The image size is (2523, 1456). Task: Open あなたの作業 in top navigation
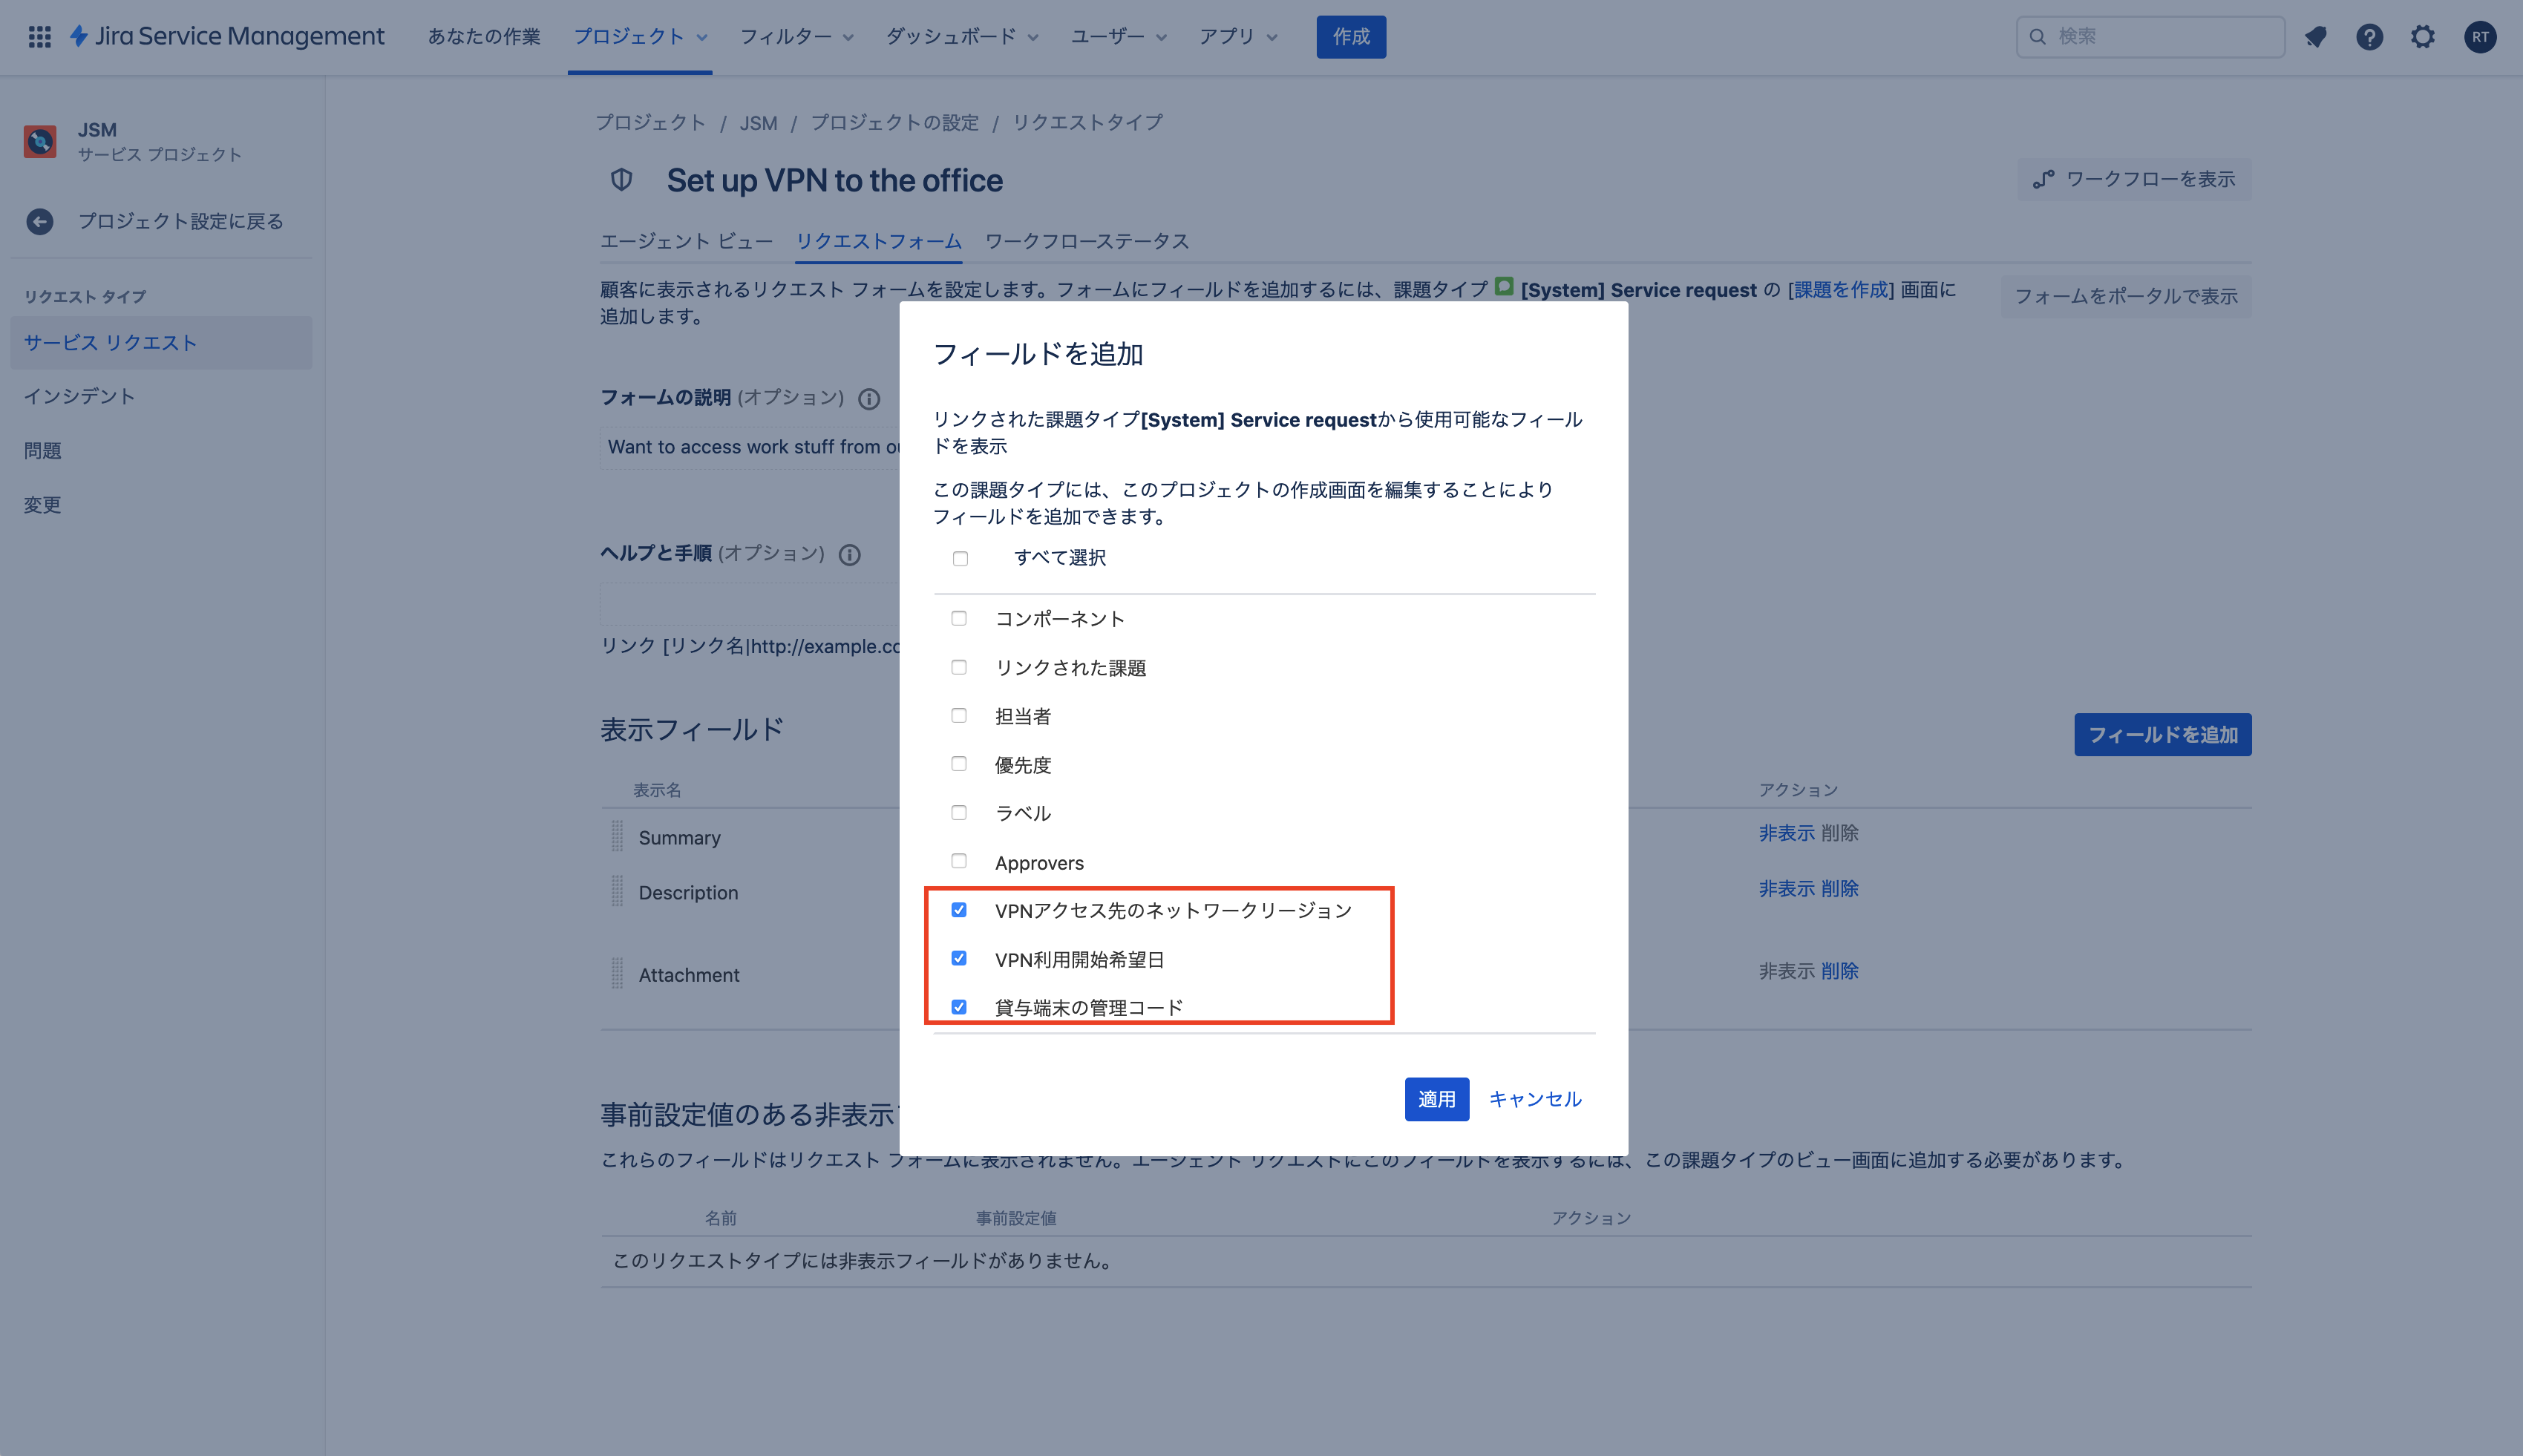pyautogui.click(x=484, y=37)
